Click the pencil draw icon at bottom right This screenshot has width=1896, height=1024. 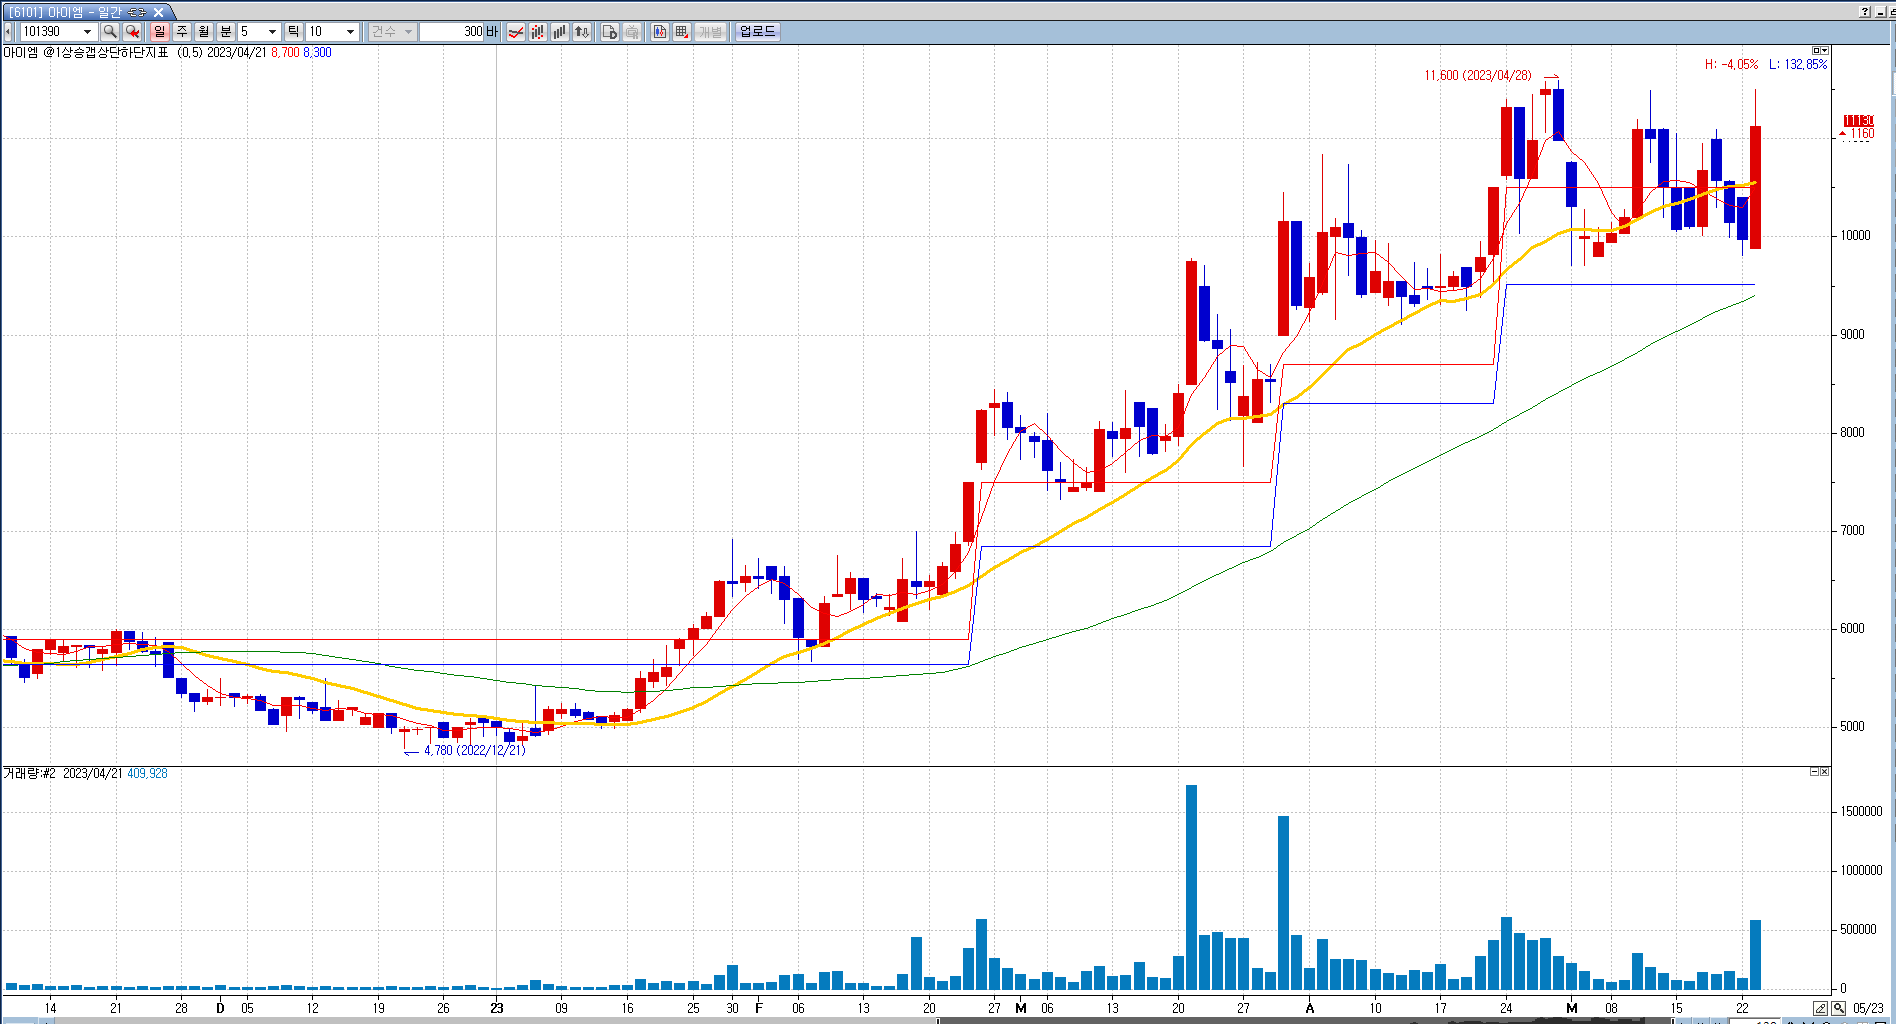(x=1820, y=1008)
